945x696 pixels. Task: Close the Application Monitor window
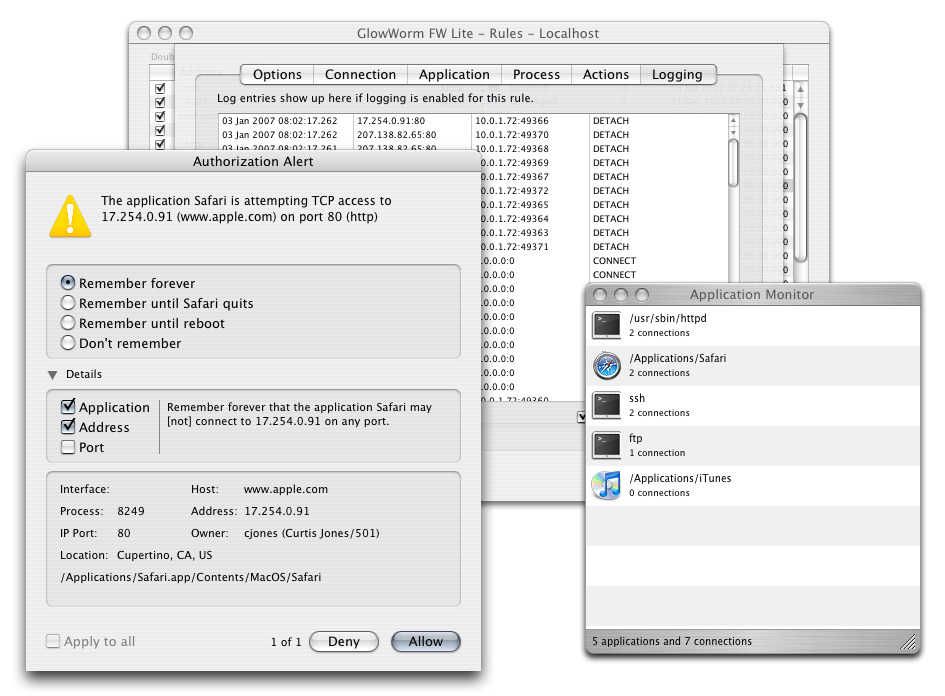point(600,295)
